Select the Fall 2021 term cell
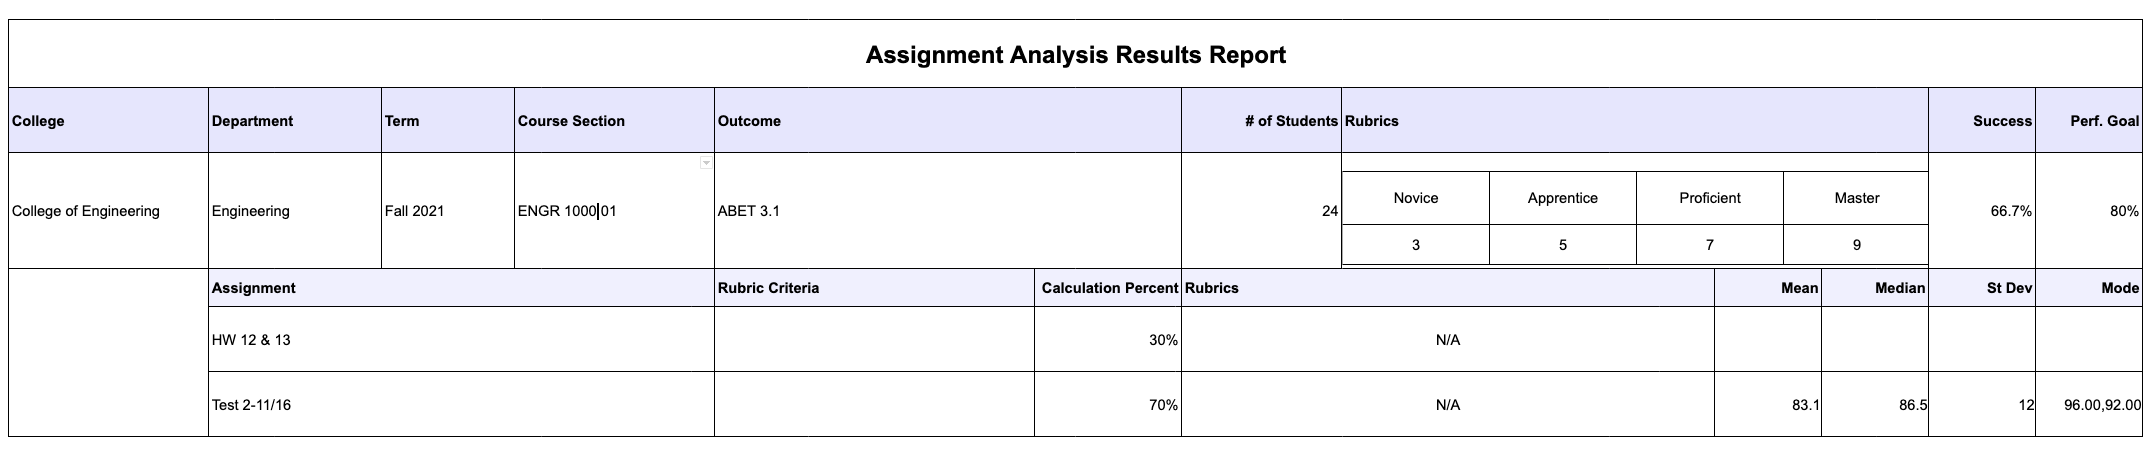Viewport: 2154px width, 454px height. [414, 211]
